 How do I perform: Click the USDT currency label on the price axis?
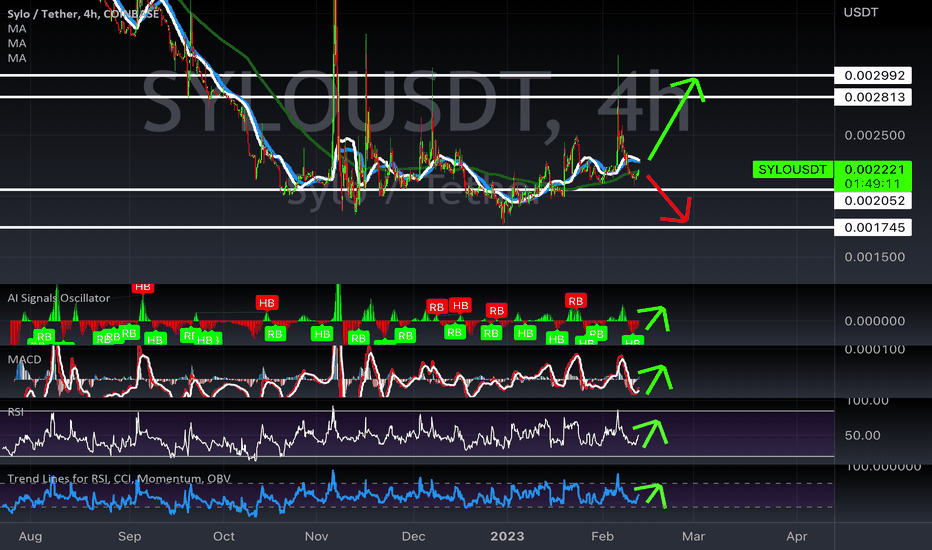click(860, 12)
